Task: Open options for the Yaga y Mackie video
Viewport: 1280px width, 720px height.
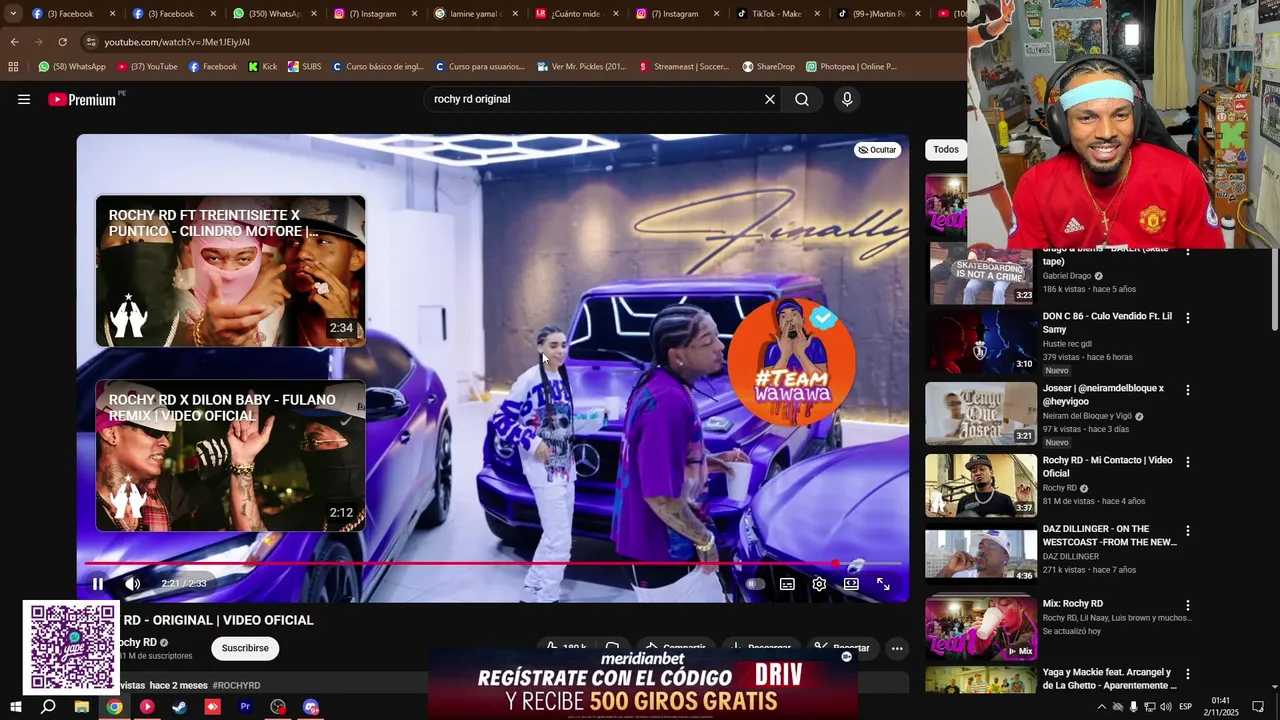Action: (1188, 675)
